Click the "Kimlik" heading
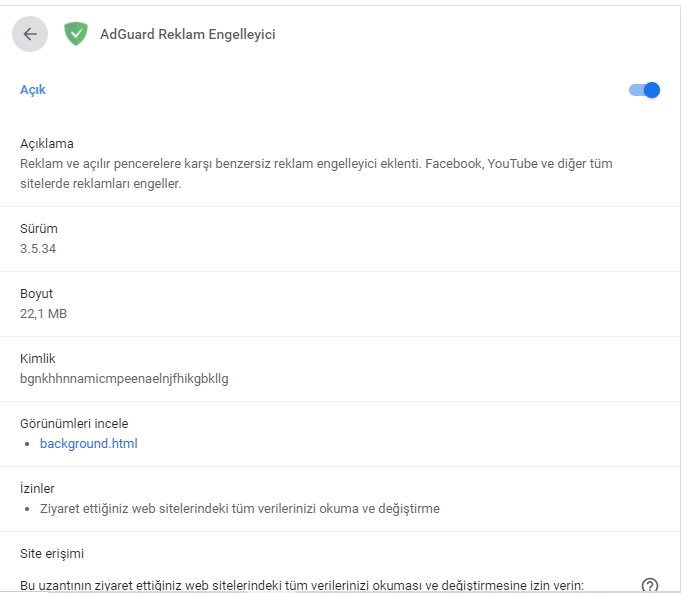681x593 pixels. coord(38,358)
